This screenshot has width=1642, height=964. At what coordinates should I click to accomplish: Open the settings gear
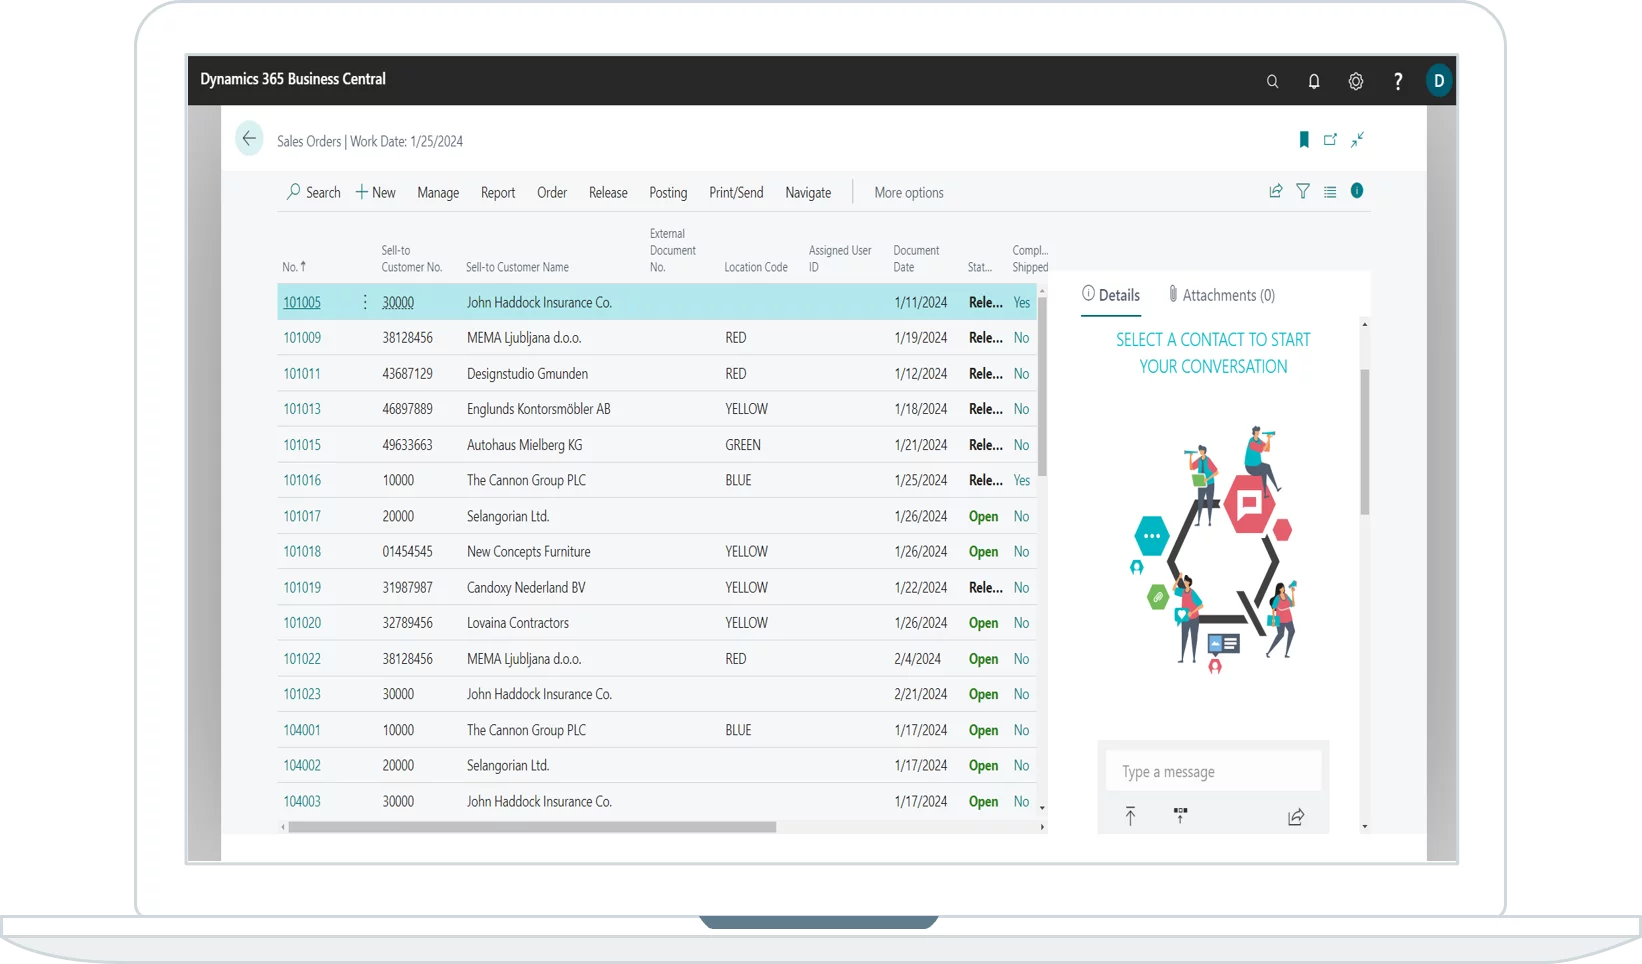(1355, 82)
